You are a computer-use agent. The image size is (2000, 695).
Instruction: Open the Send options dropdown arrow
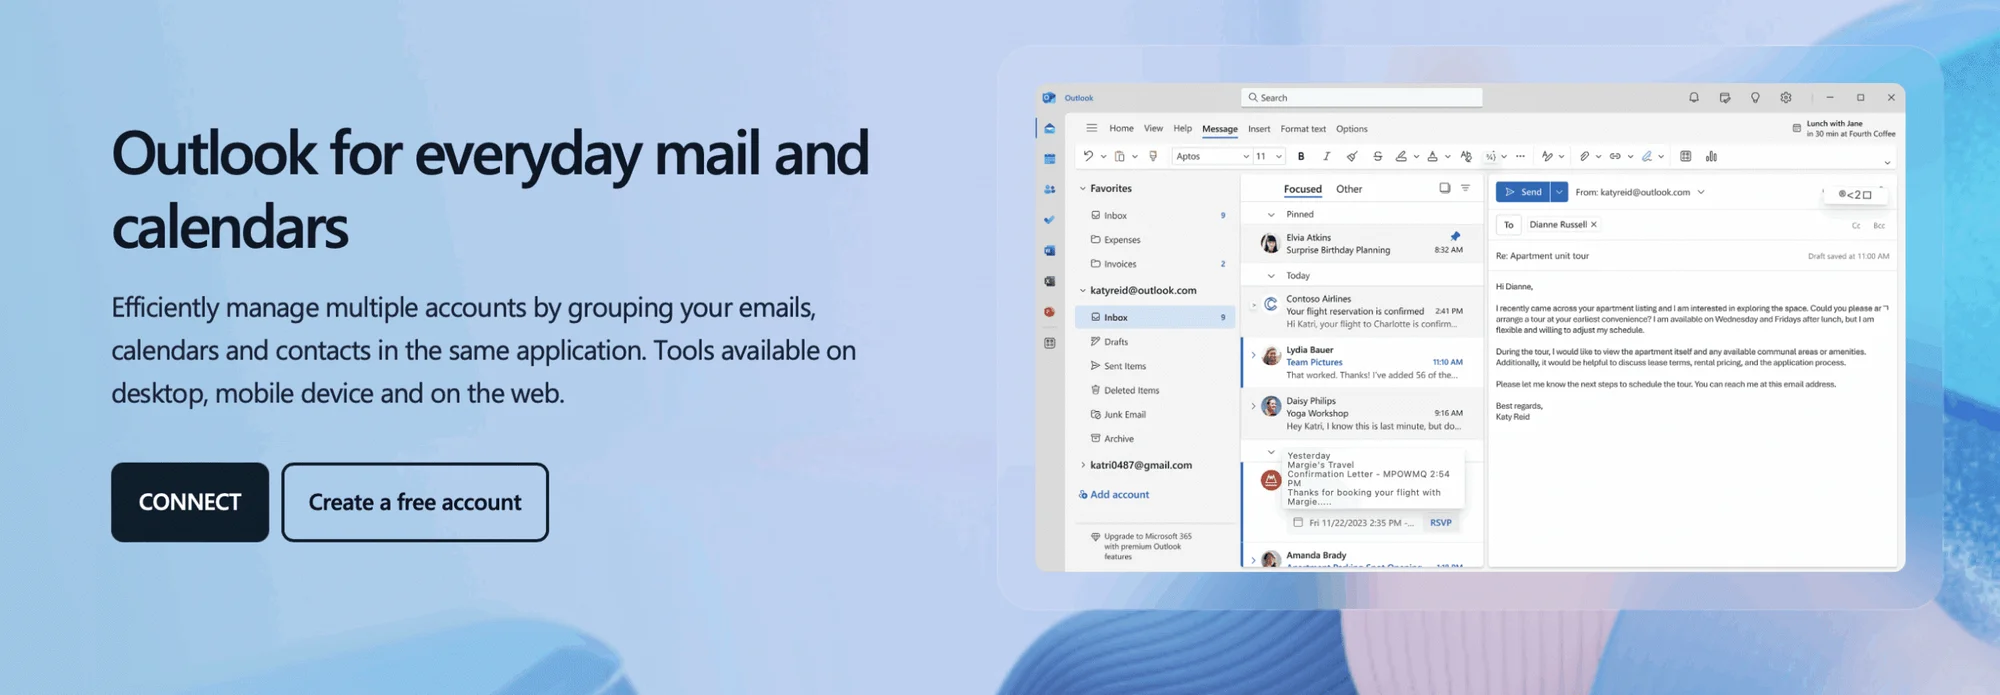[x=1559, y=192]
